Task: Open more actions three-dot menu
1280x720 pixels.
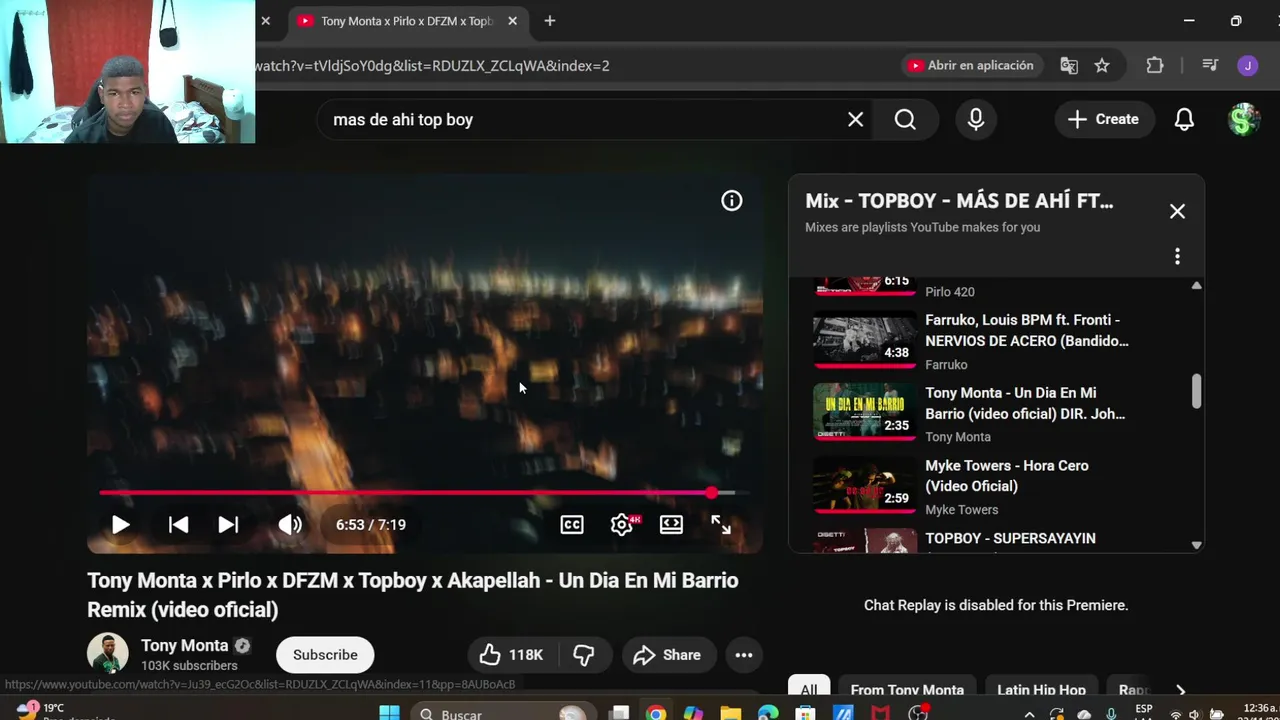Action: [x=744, y=655]
